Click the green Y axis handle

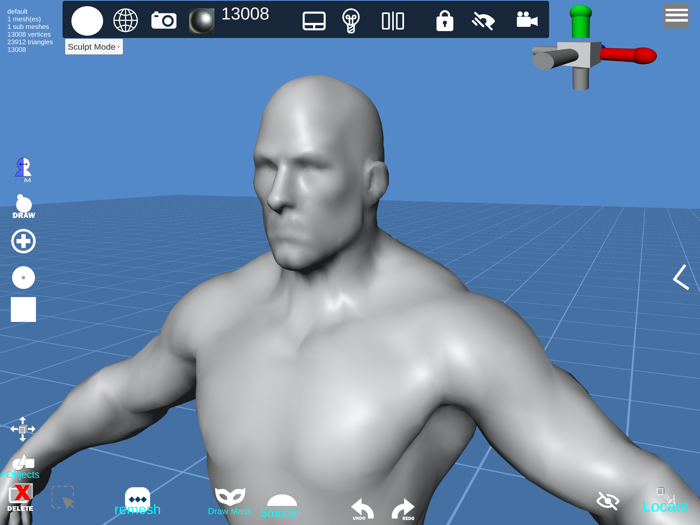[x=580, y=21]
